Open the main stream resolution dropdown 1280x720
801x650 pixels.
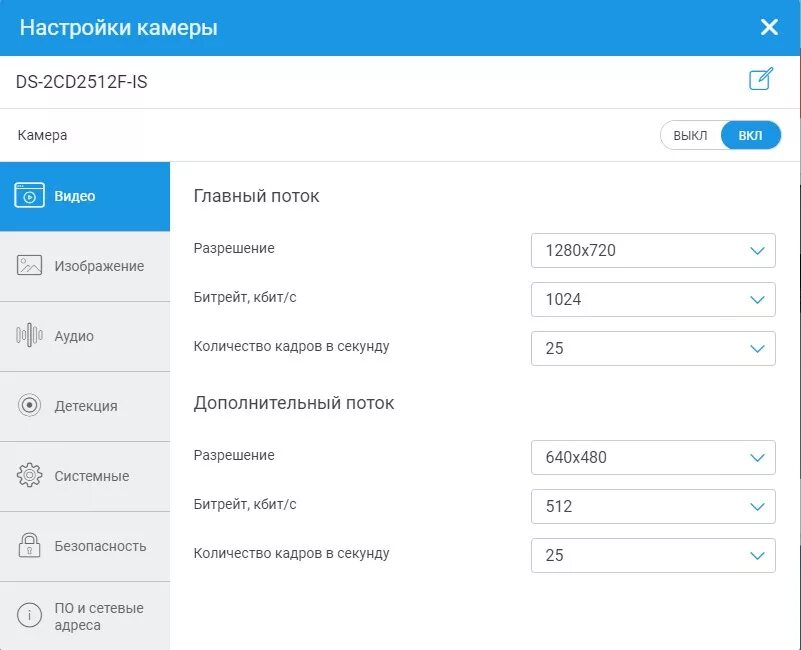(x=653, y=250)
